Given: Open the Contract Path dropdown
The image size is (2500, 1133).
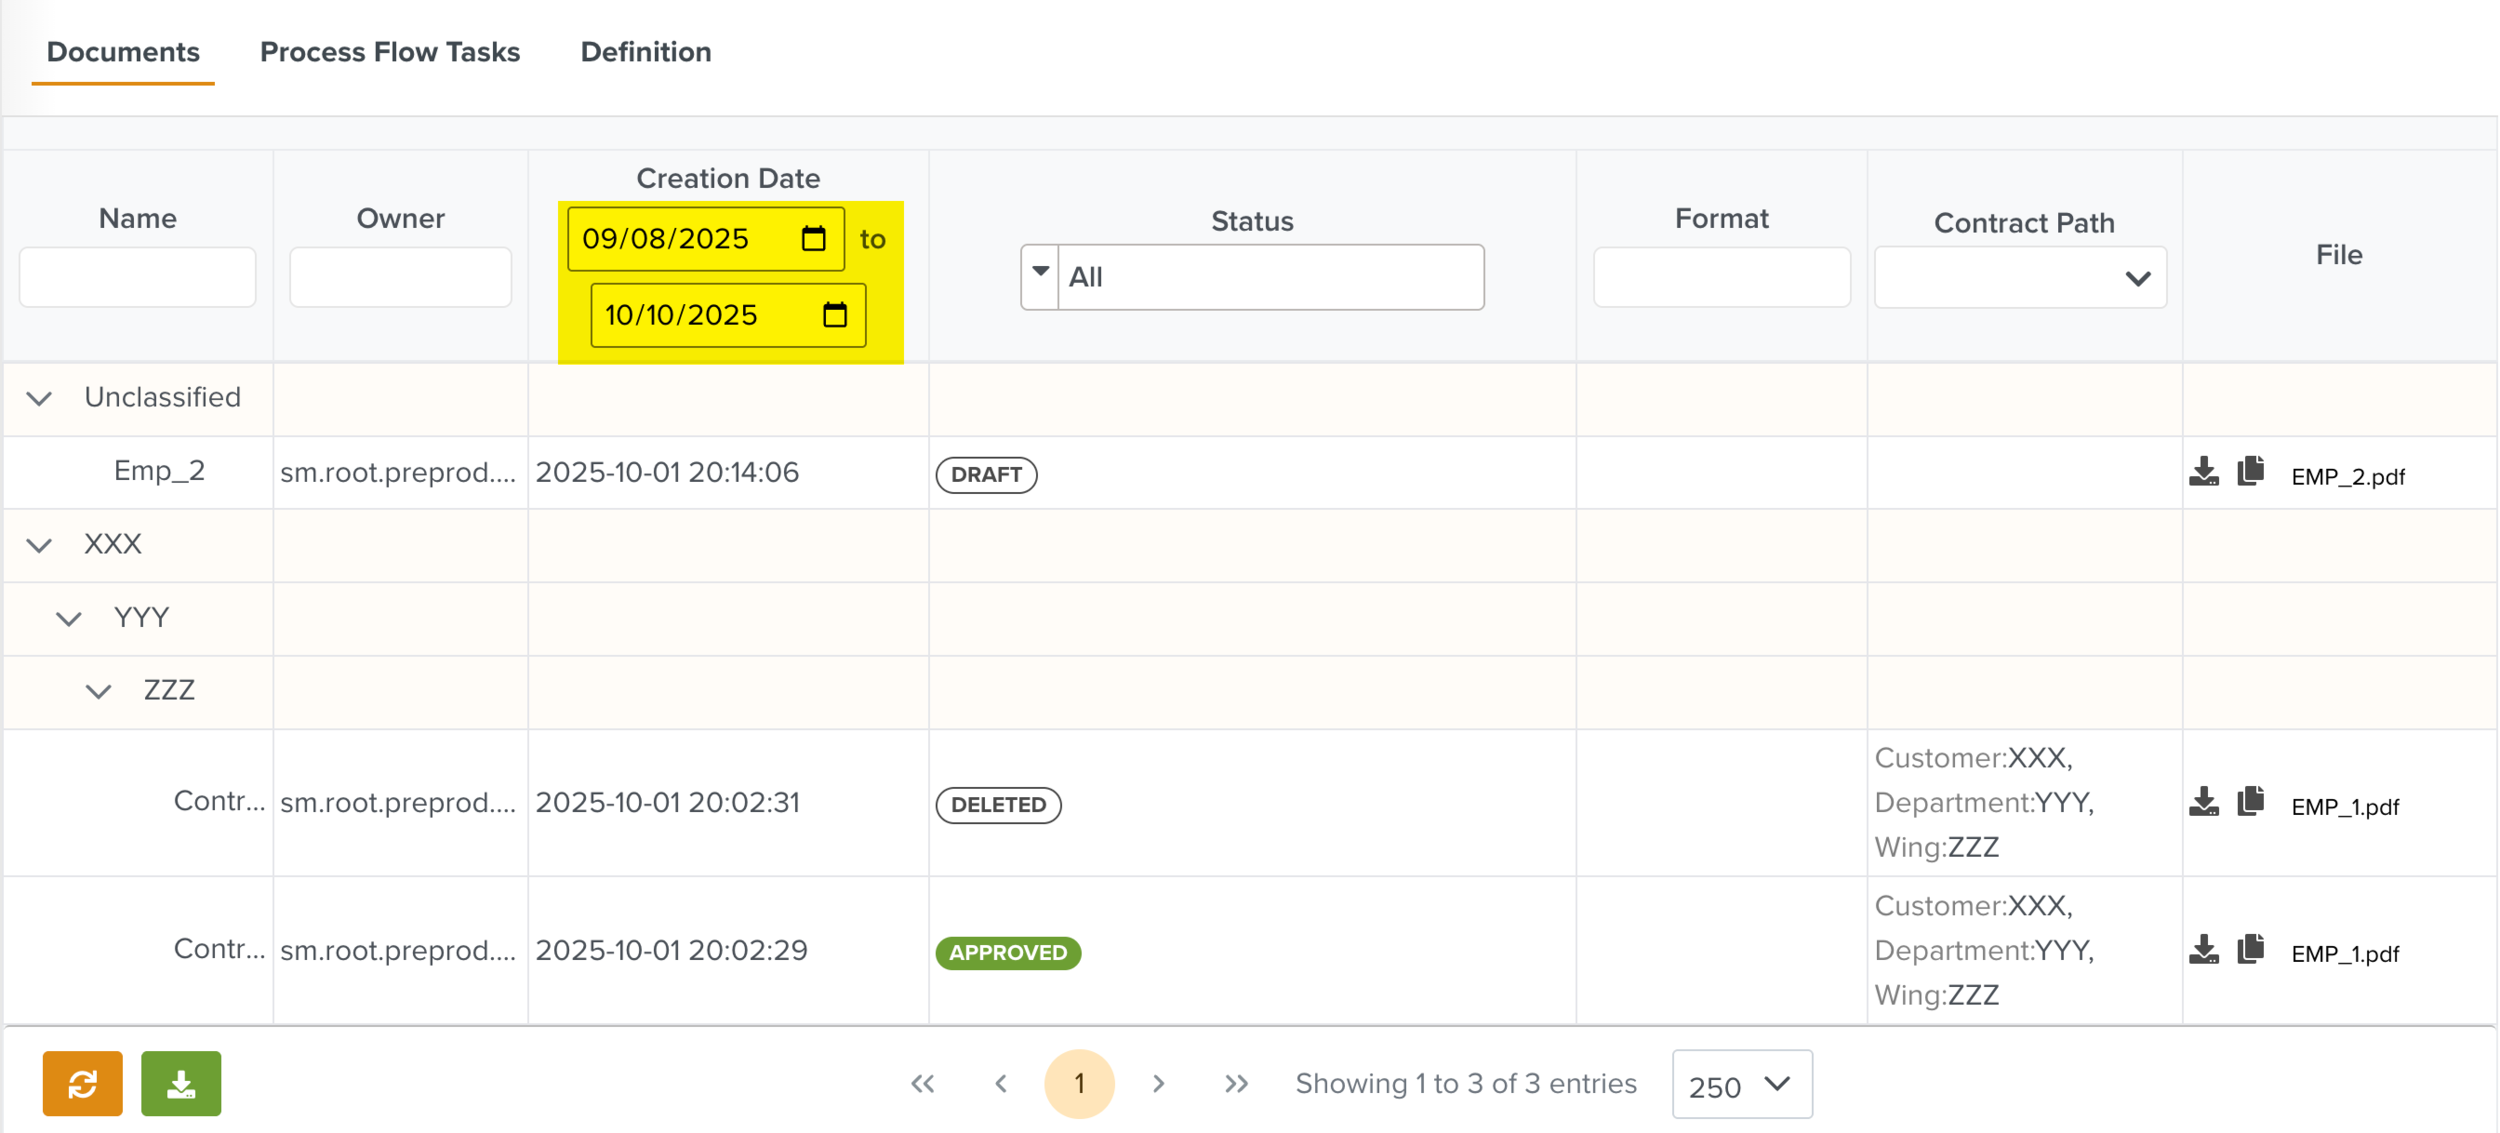Looking at the screenshot, I should click(x=2020, y=278).
